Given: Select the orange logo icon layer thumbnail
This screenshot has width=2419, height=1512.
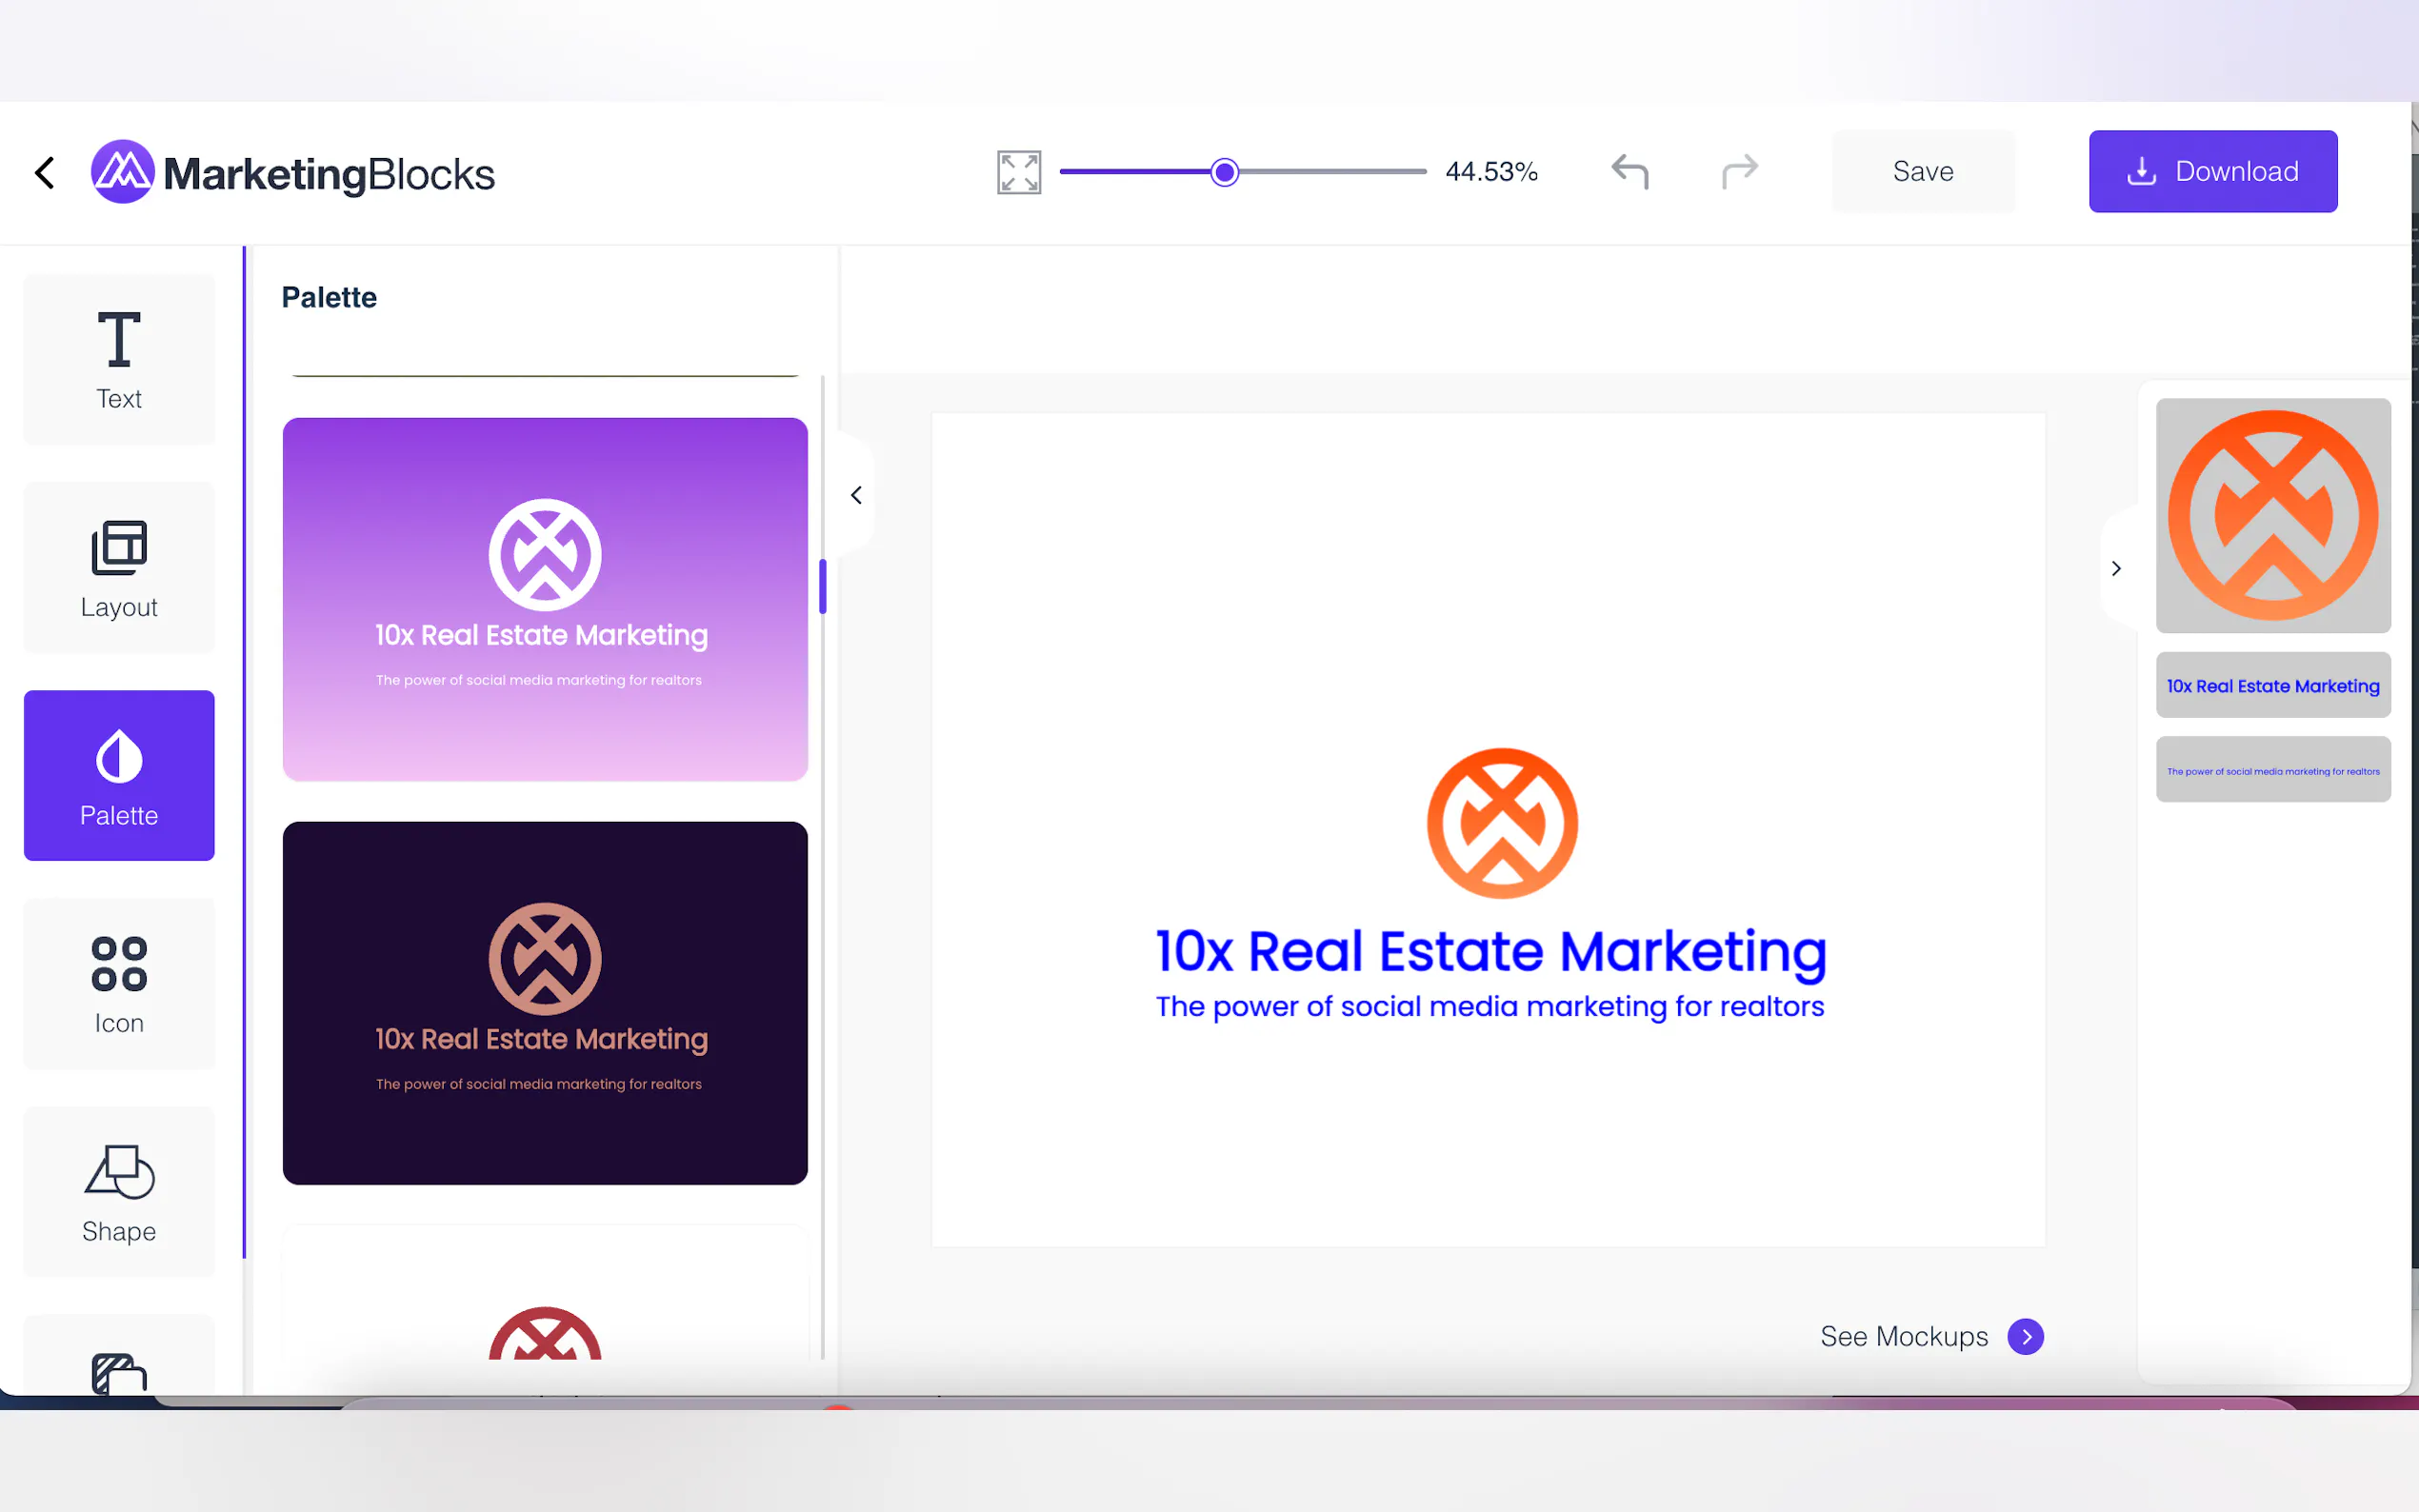Looking at the screenshot, I should point(2272,515).
